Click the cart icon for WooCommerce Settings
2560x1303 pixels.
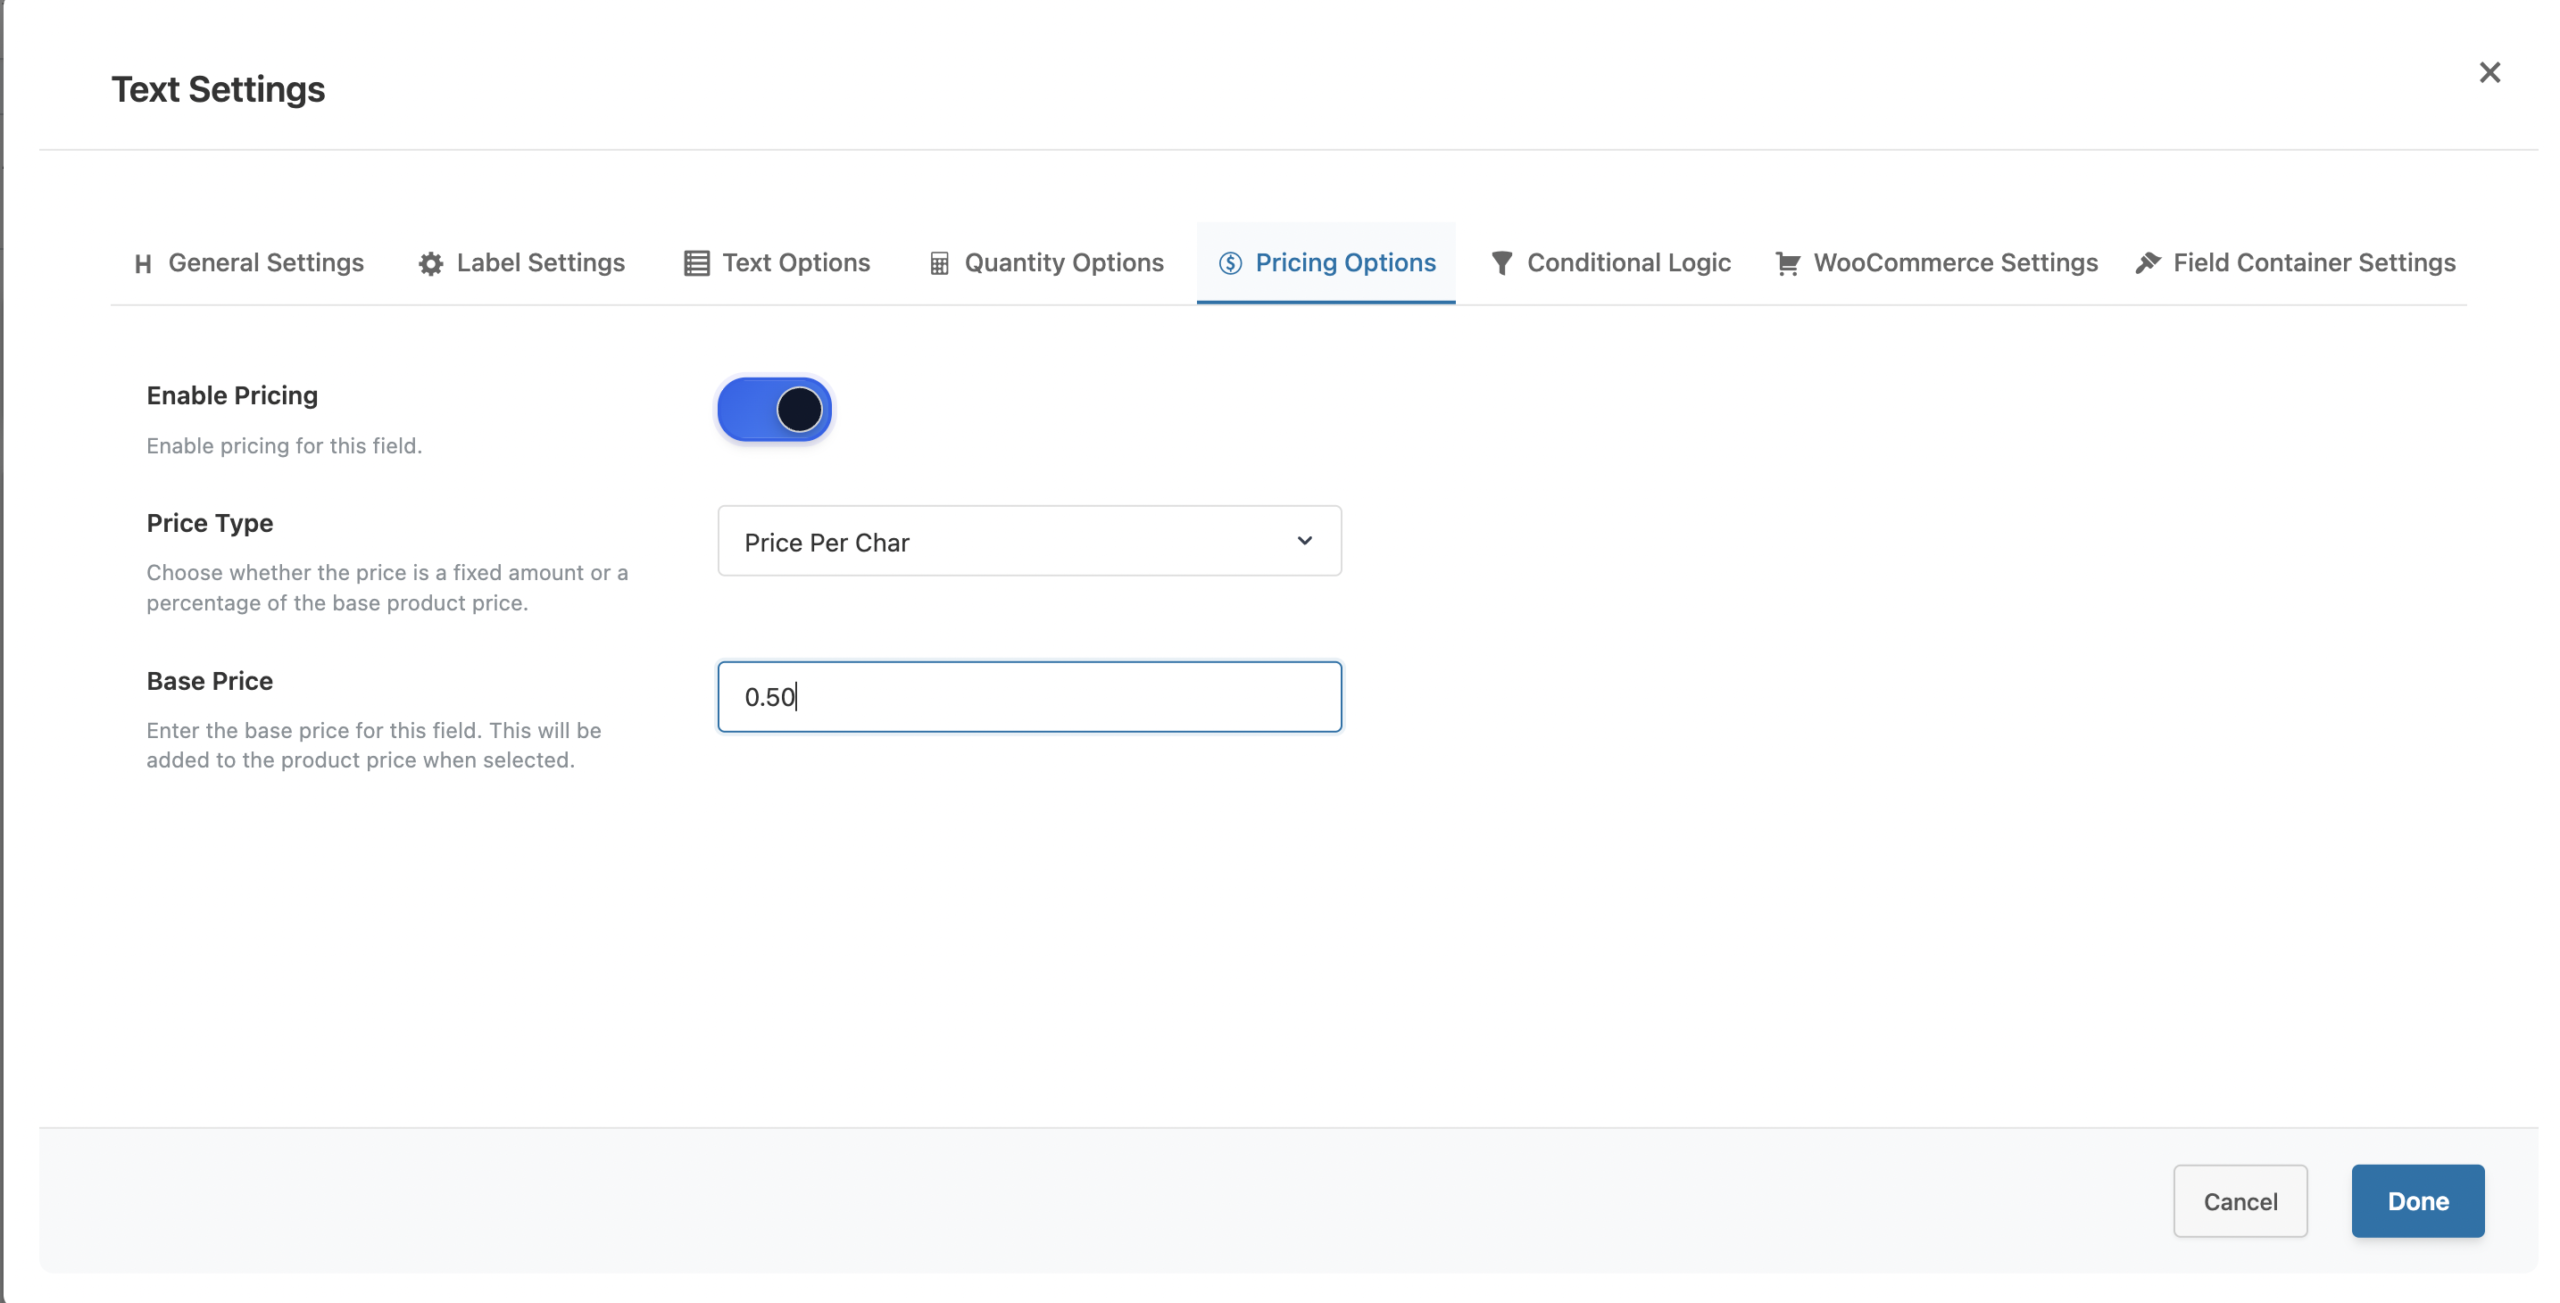point(1787,263)
